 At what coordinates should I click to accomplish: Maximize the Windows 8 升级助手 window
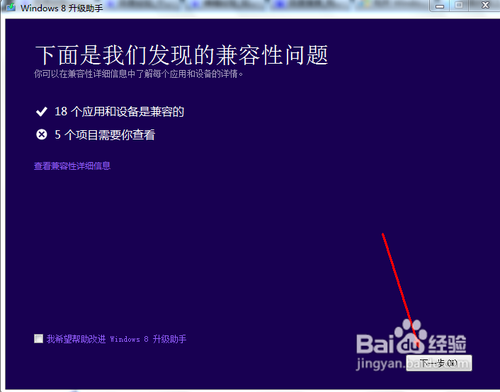[459, 6]
